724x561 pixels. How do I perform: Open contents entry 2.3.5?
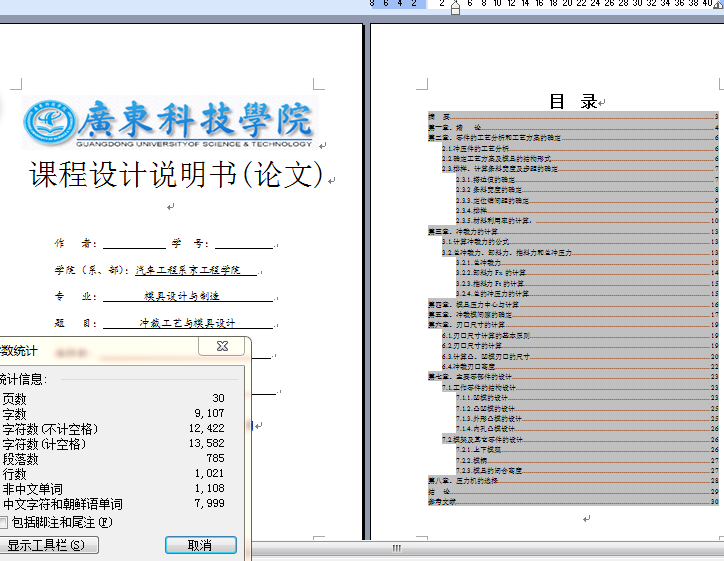pyautogui.click(x=587, y=221)
